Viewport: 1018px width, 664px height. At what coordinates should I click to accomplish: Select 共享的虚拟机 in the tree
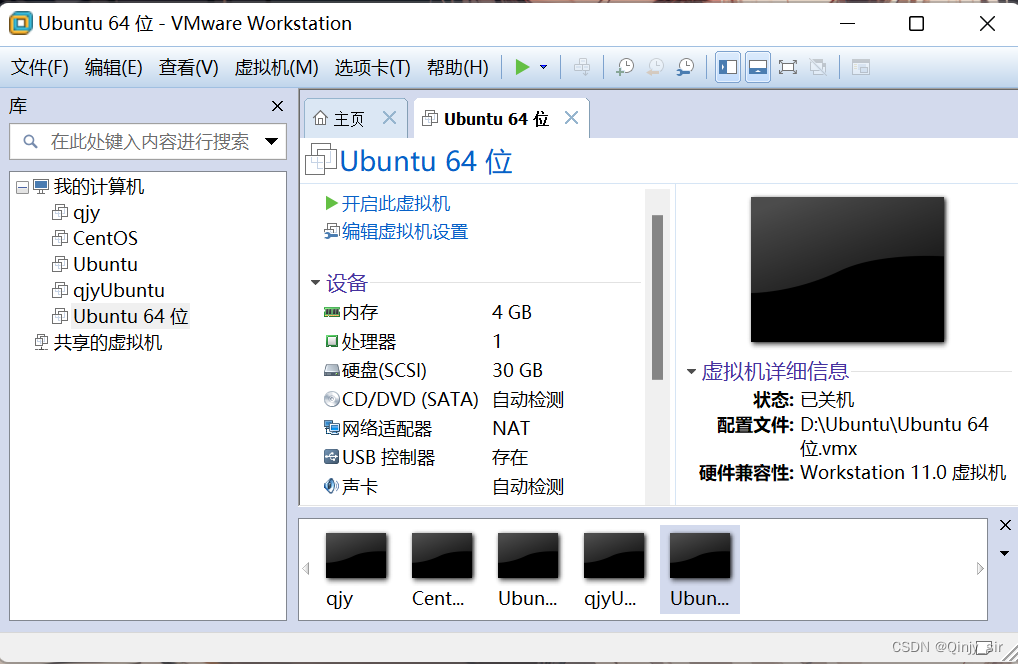(x=99, y=342)
